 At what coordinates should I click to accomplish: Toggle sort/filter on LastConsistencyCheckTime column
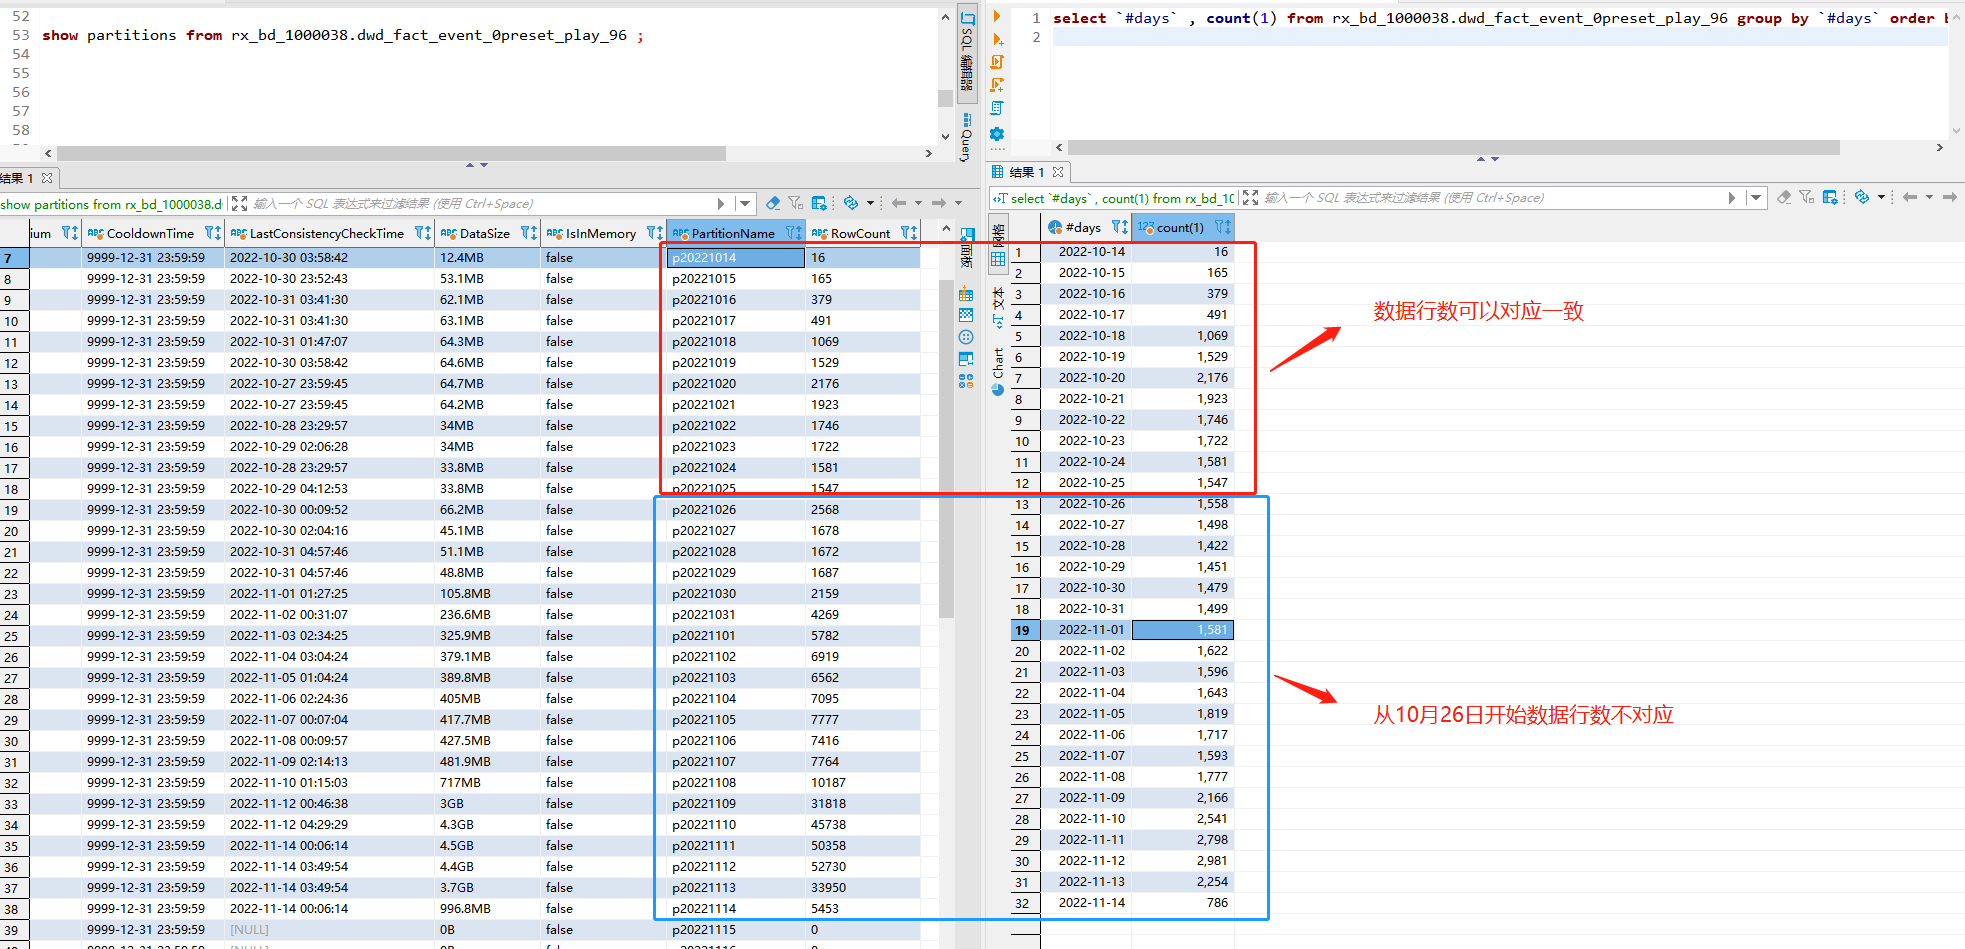click(x=423, y=233)
